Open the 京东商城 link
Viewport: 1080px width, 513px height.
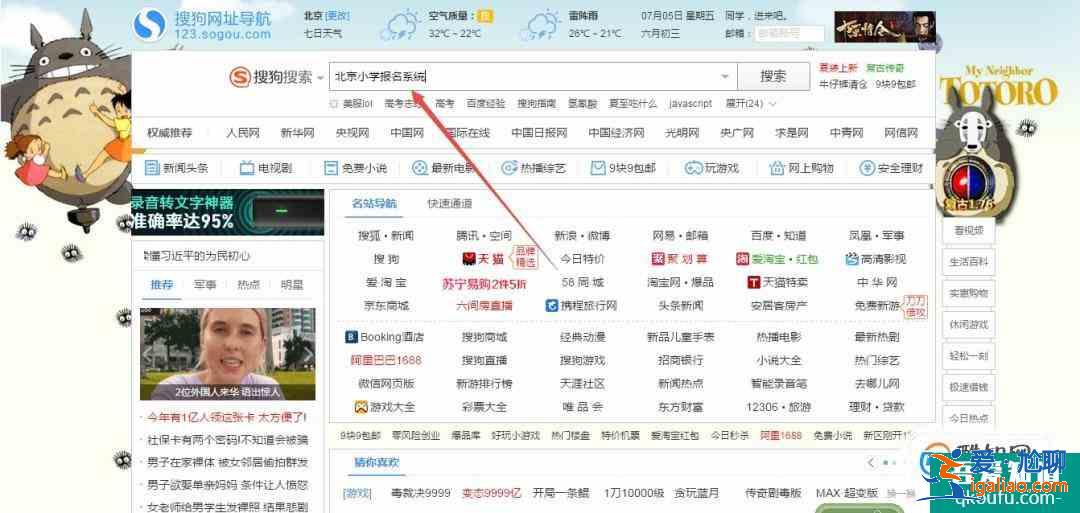386,305
